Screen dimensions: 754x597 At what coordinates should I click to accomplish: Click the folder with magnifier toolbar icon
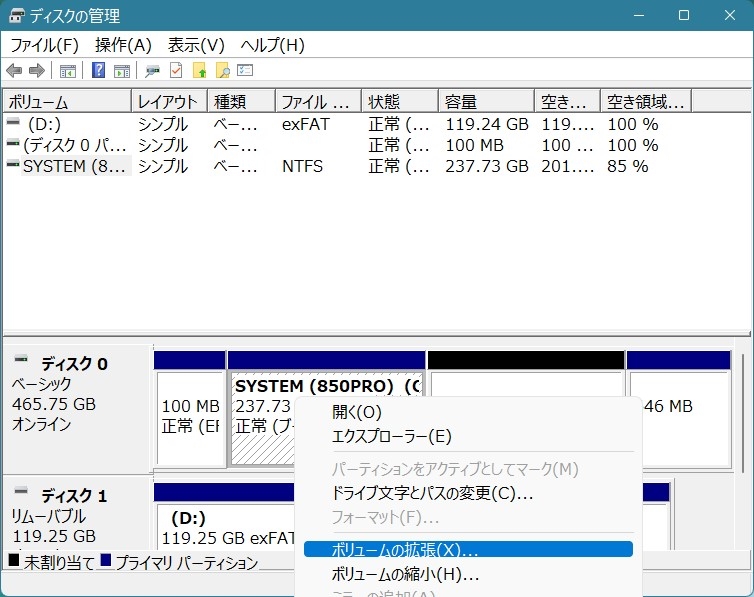coord(223,71)
